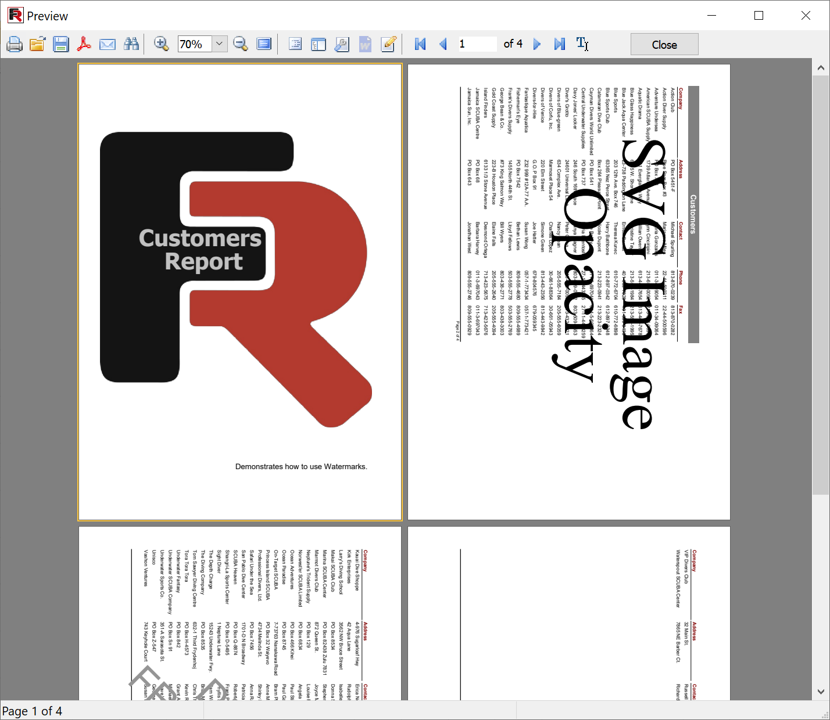Viewport: 830px width, 720px height.
Task: Click the Zoom out magnifier
Action: tap(241, 44)
